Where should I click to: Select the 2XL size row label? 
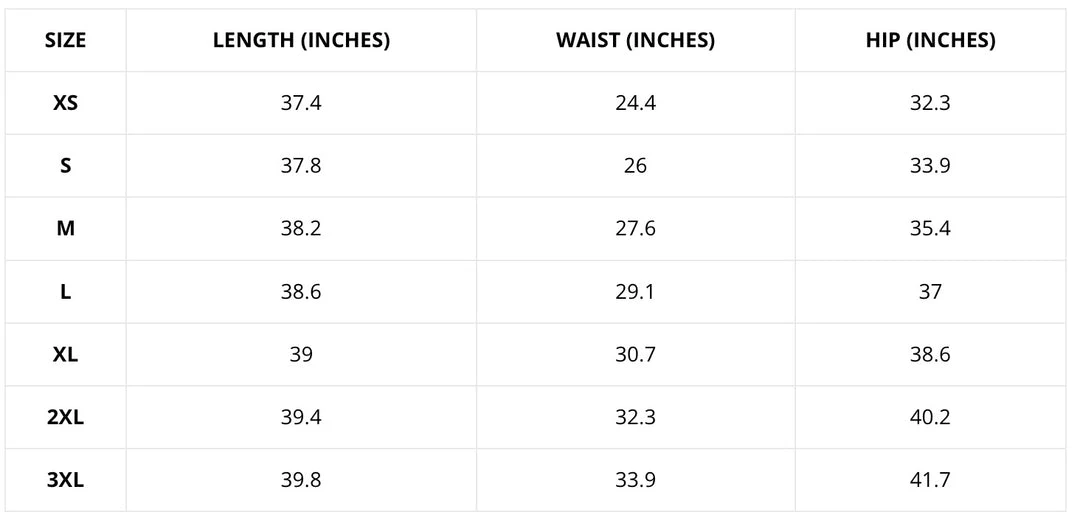point(65,418)
